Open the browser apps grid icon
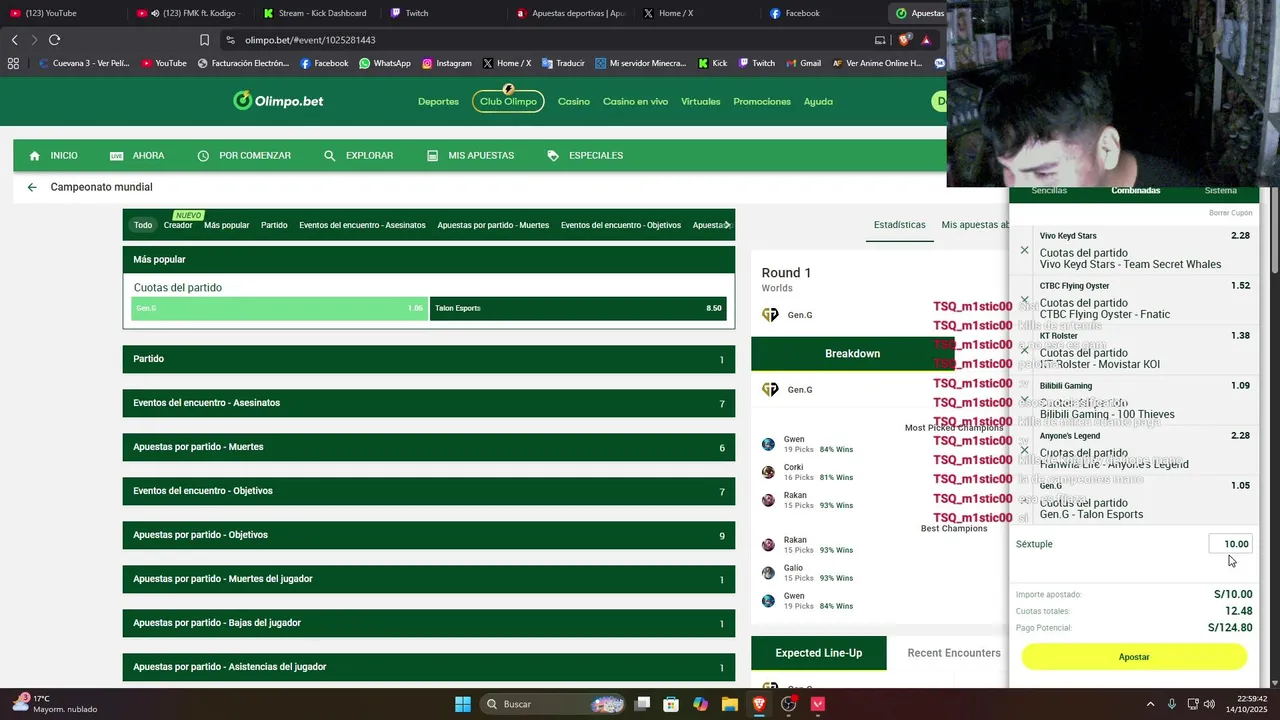 13,63
